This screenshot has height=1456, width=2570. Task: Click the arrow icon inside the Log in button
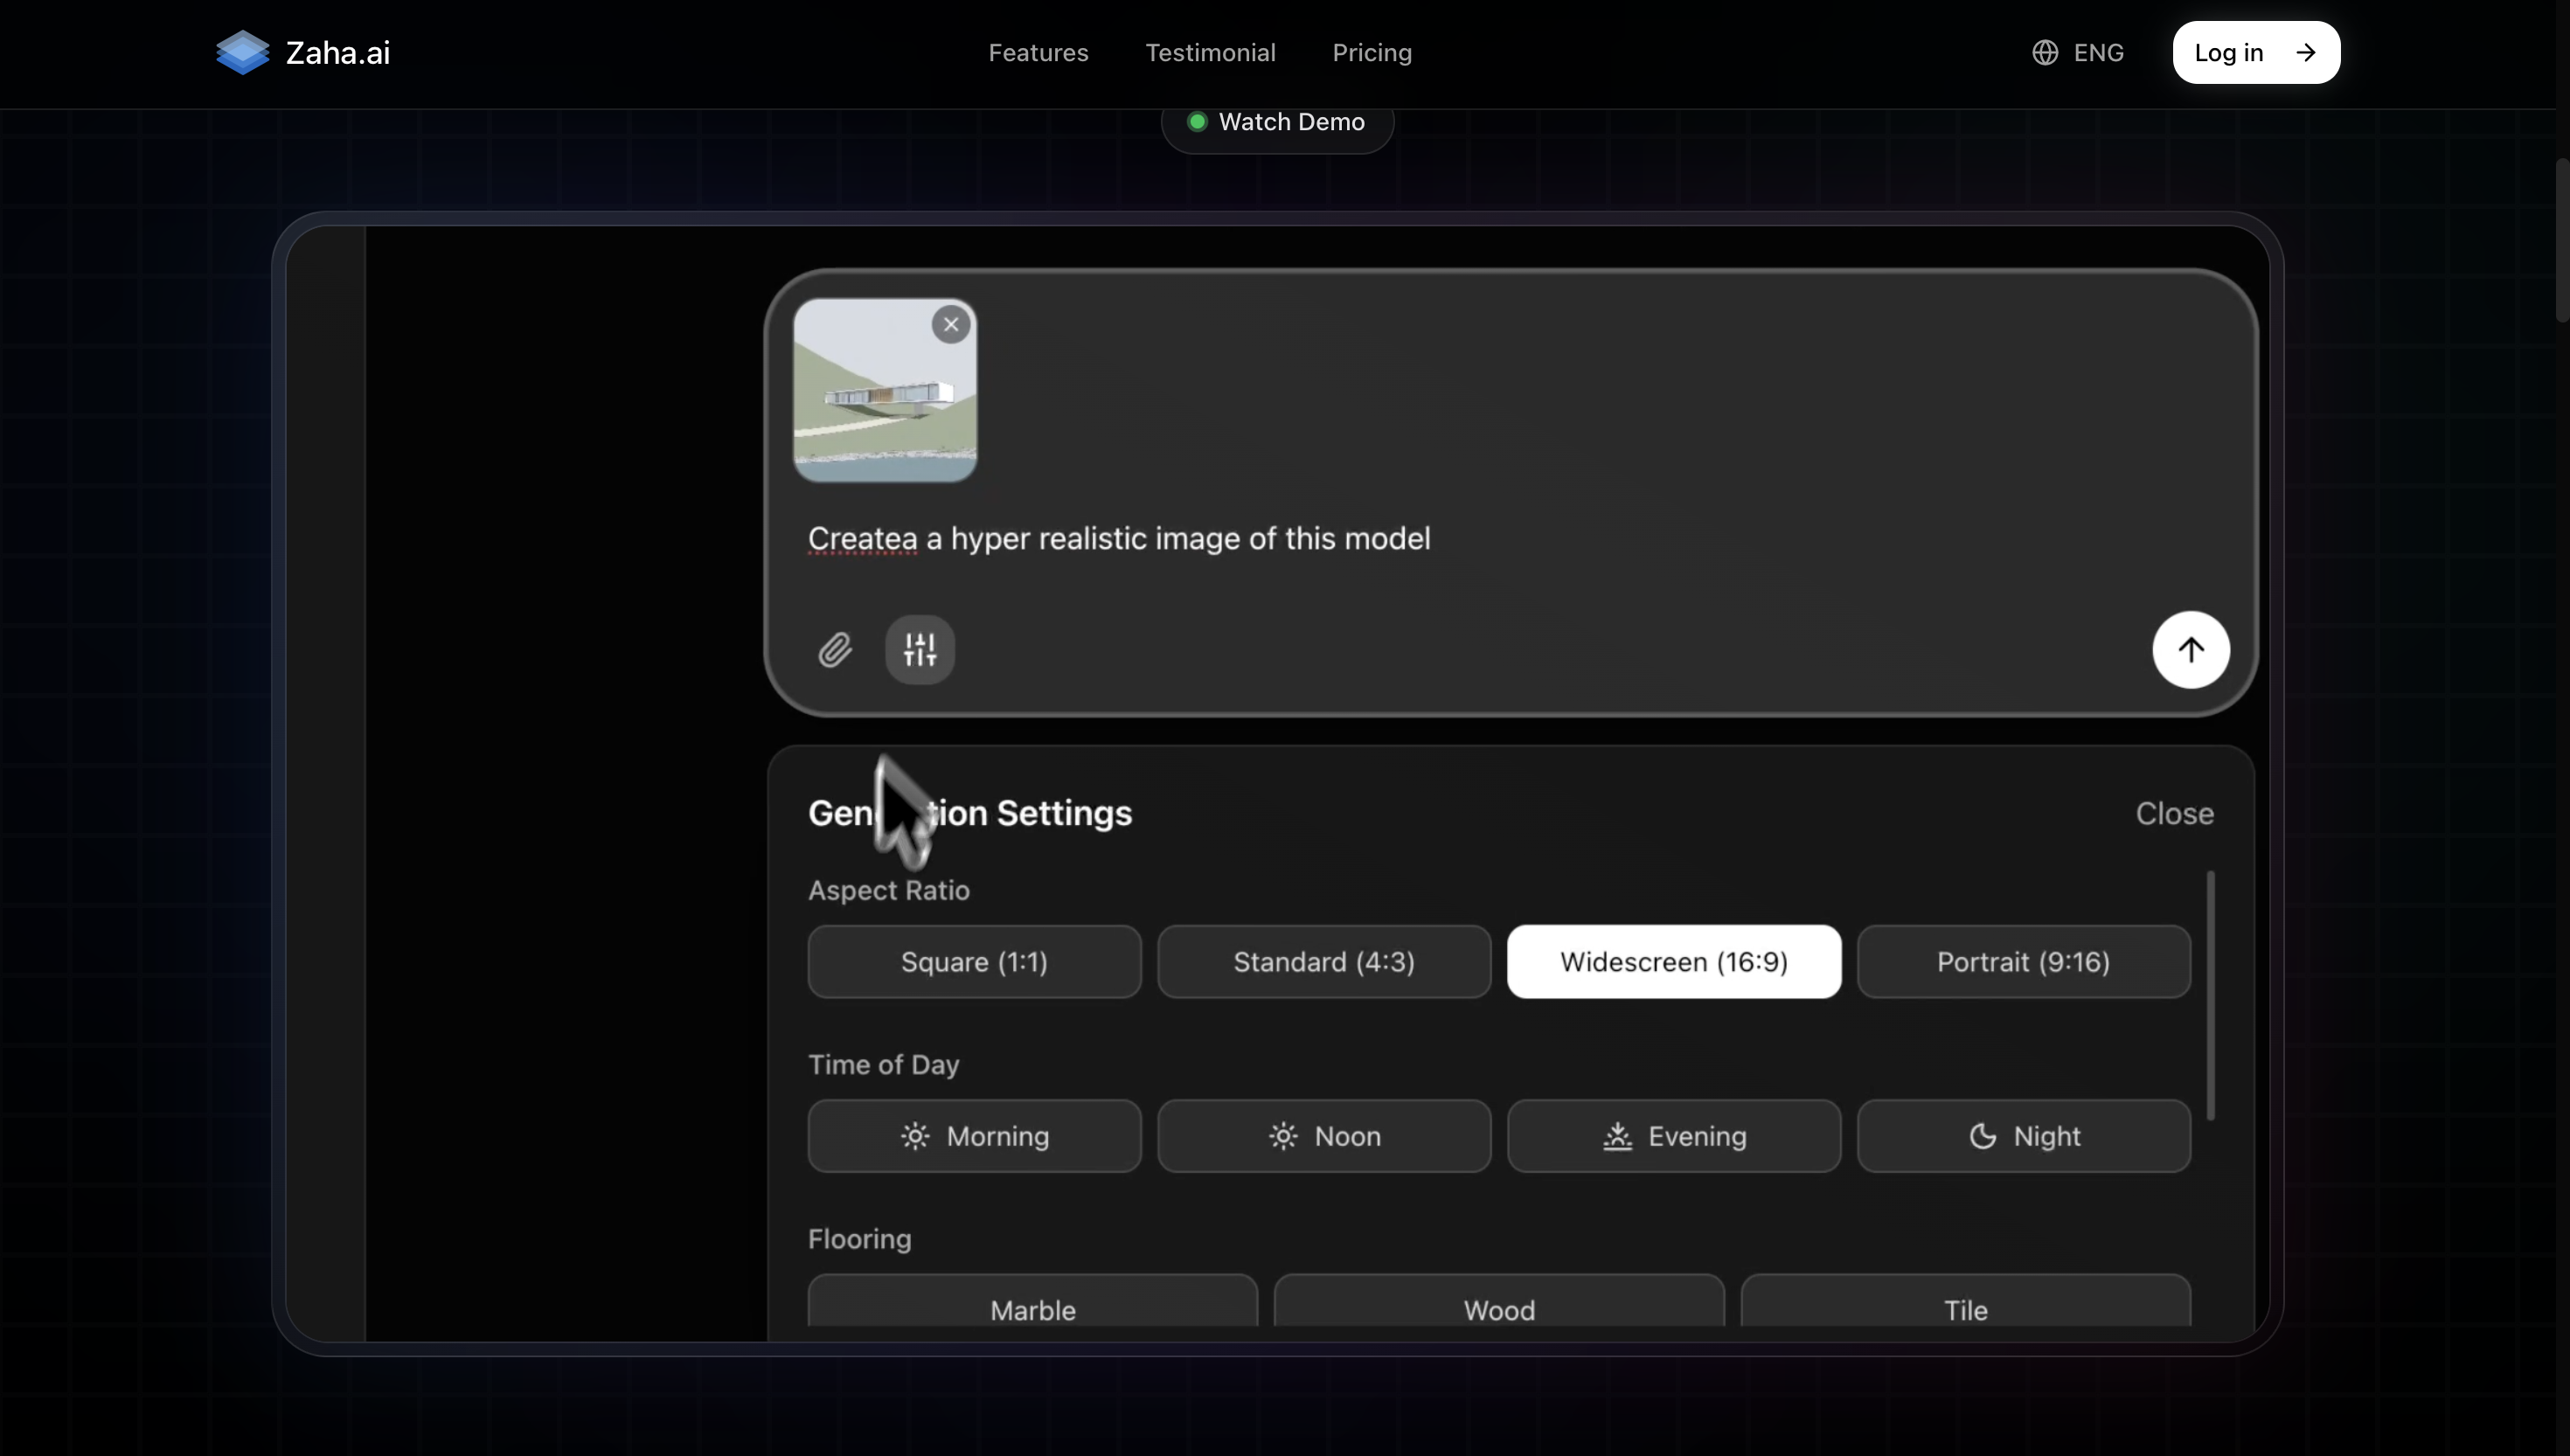(2307, 52)
